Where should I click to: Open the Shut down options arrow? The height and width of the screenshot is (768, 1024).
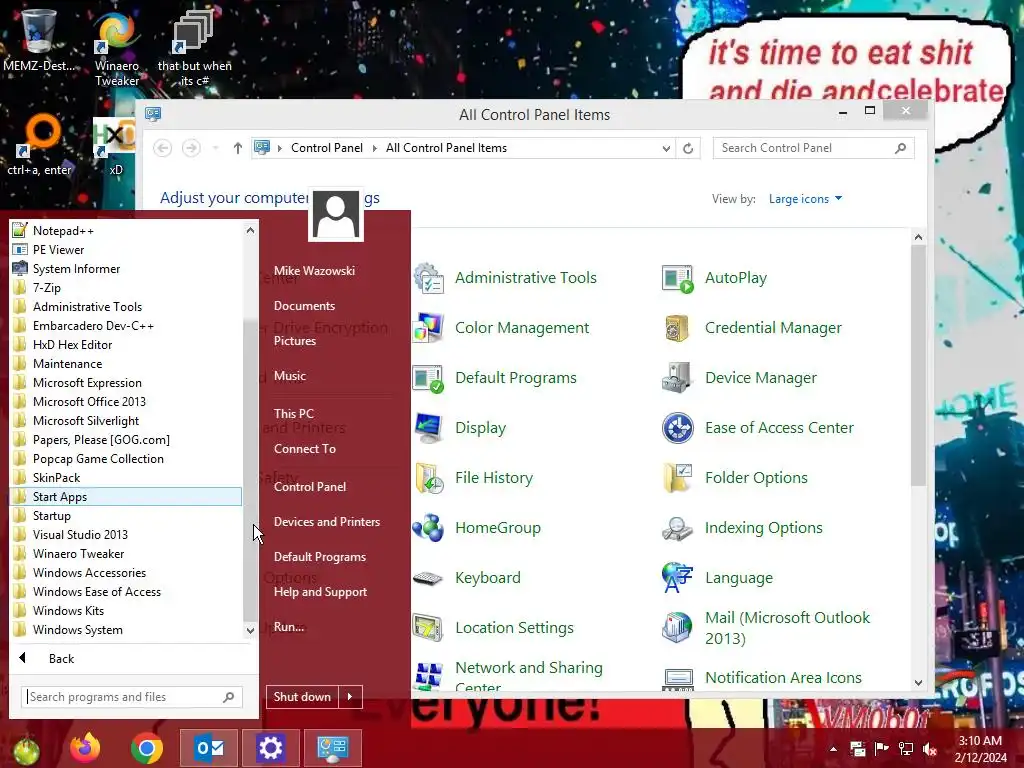pos(350,697)
